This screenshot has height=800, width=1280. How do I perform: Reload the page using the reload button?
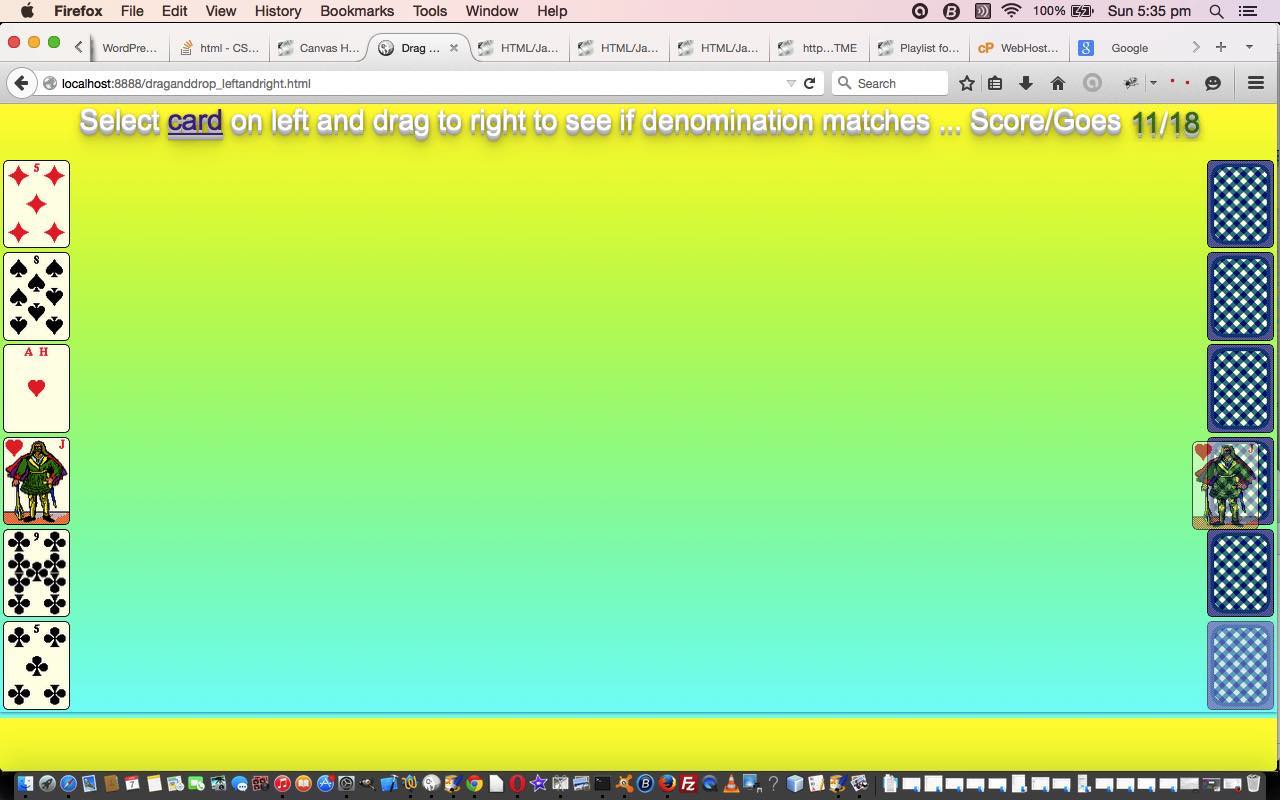[809, 83]
